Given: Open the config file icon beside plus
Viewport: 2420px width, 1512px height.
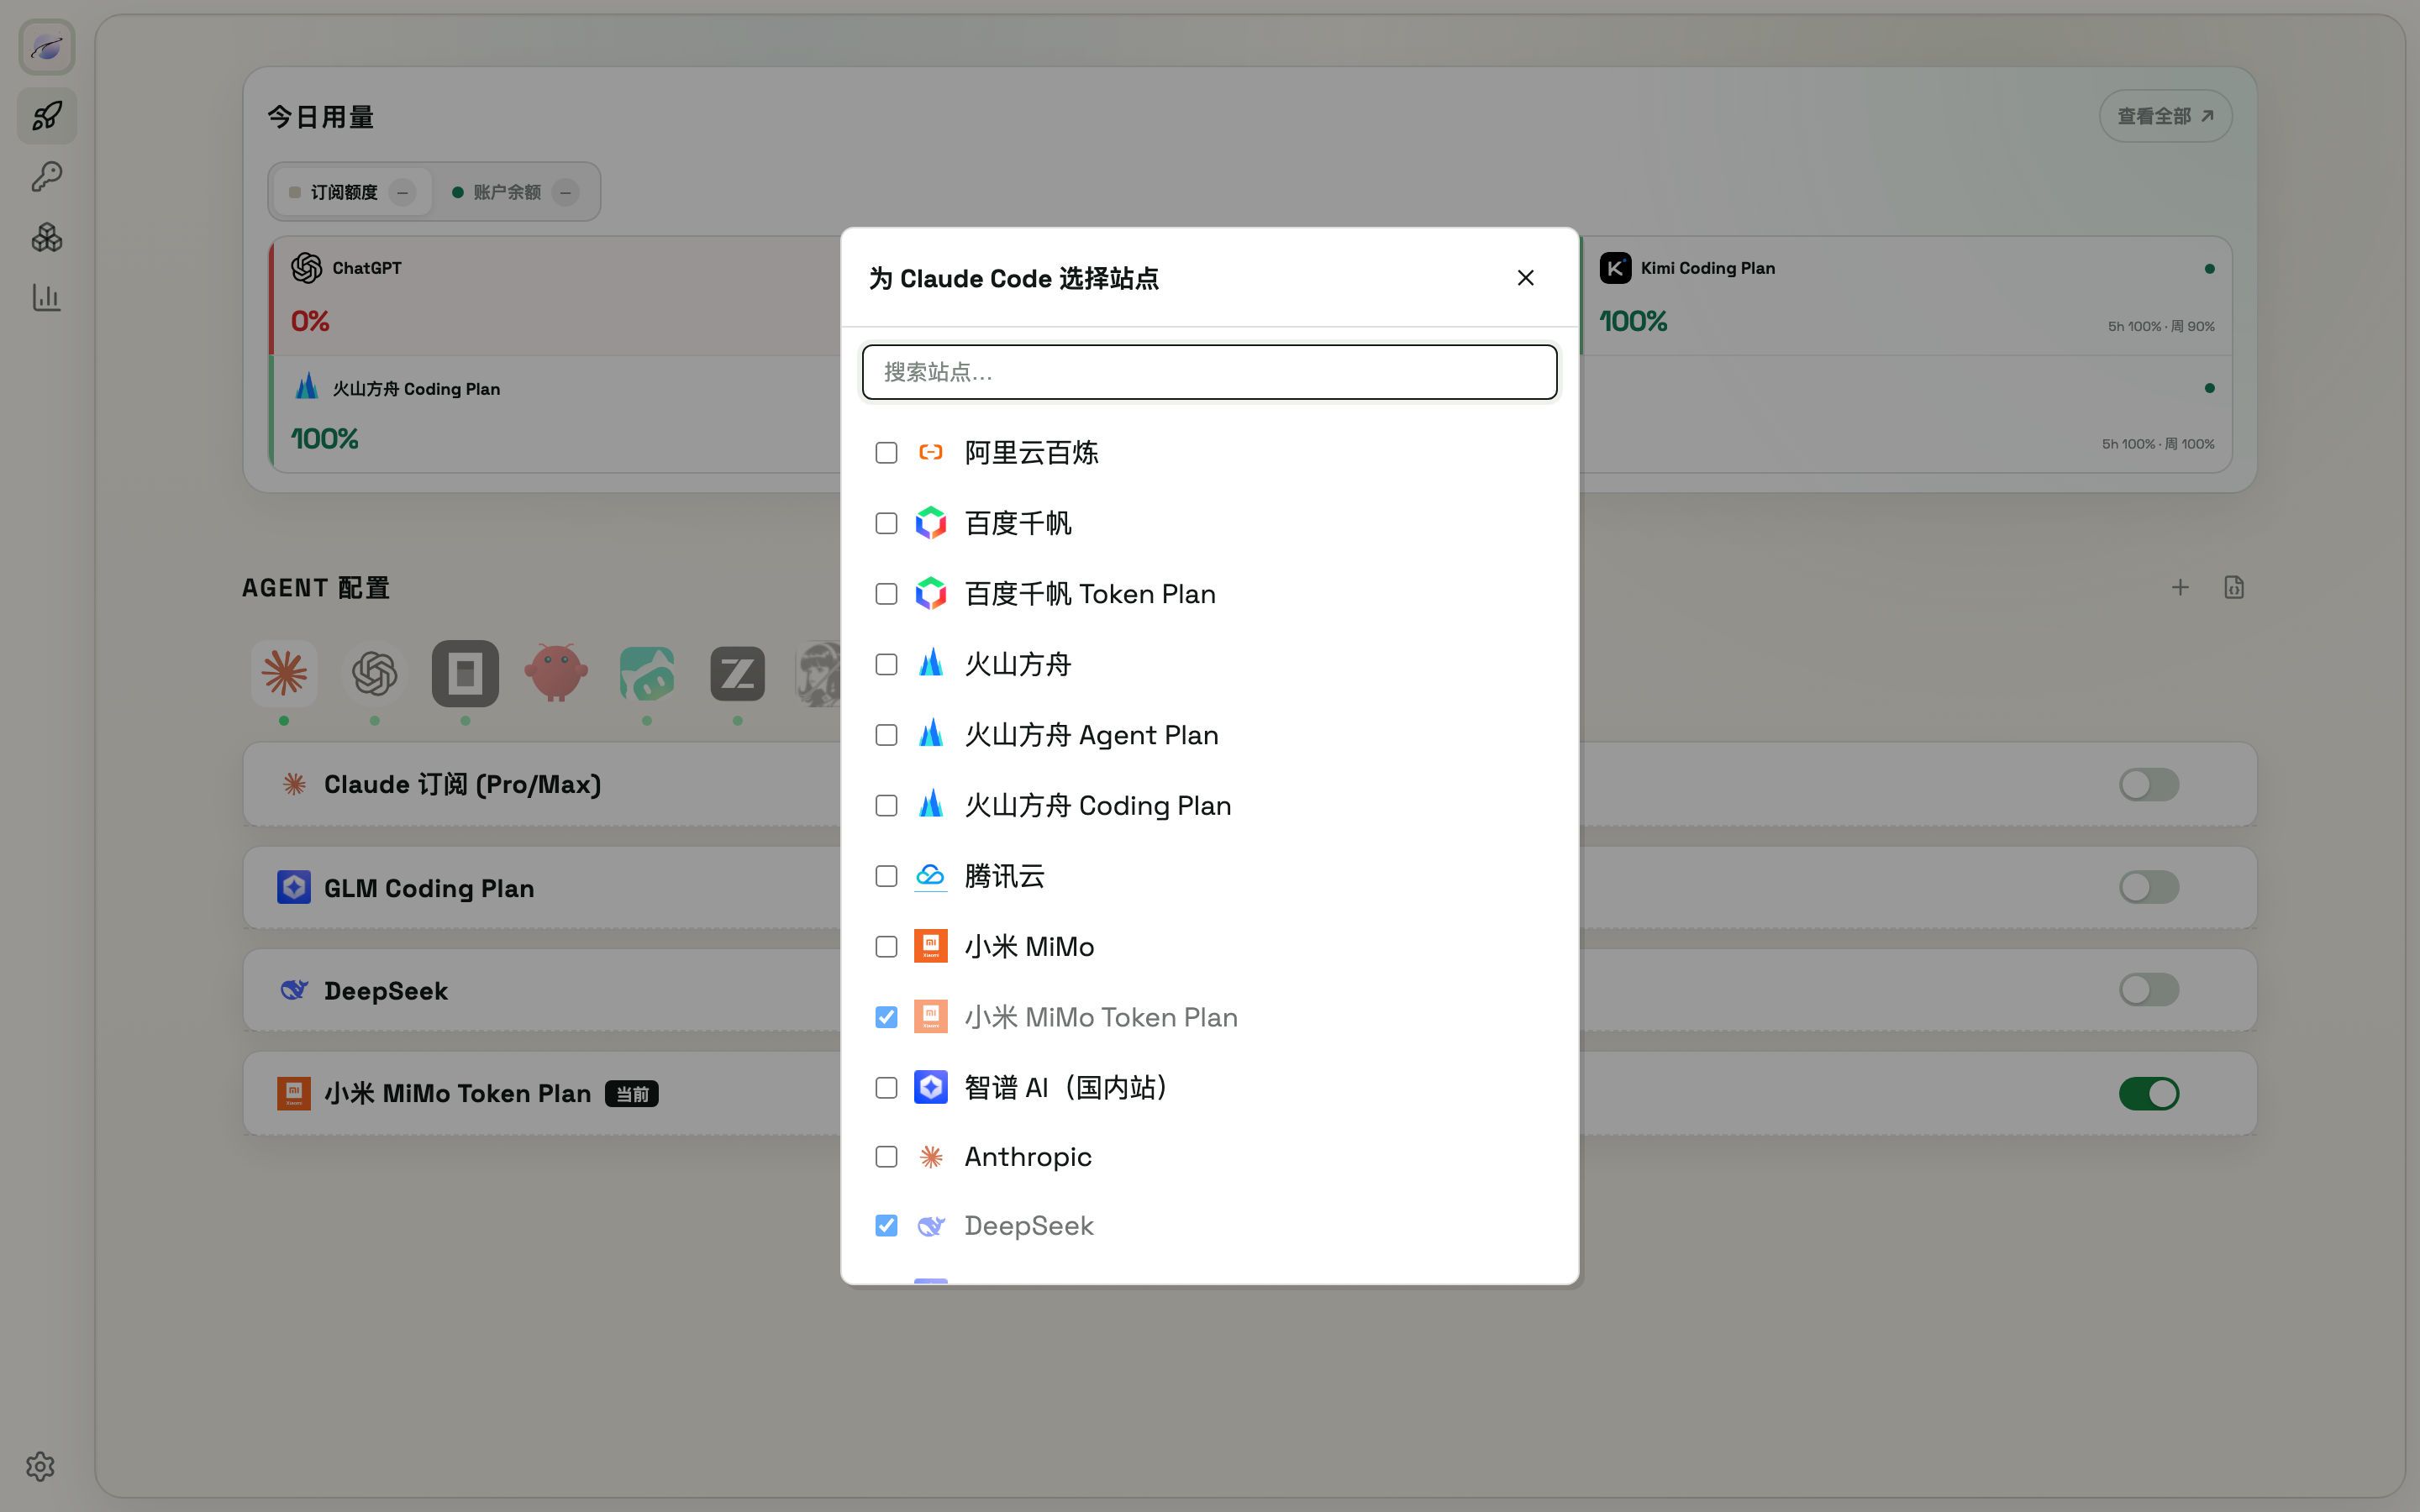Looking at the screenshot, I should tap(2234, 588).
